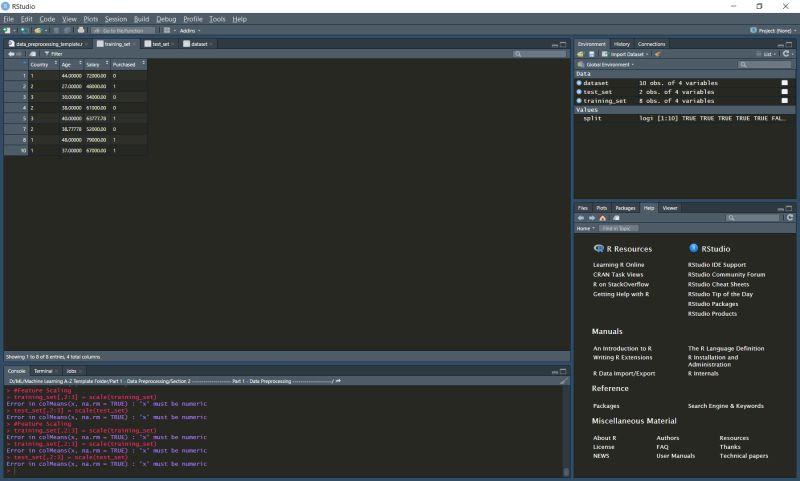This screenshot has height=481, width=800.
Task: Click the Filter button in data viewer
Action: (54, 54)
